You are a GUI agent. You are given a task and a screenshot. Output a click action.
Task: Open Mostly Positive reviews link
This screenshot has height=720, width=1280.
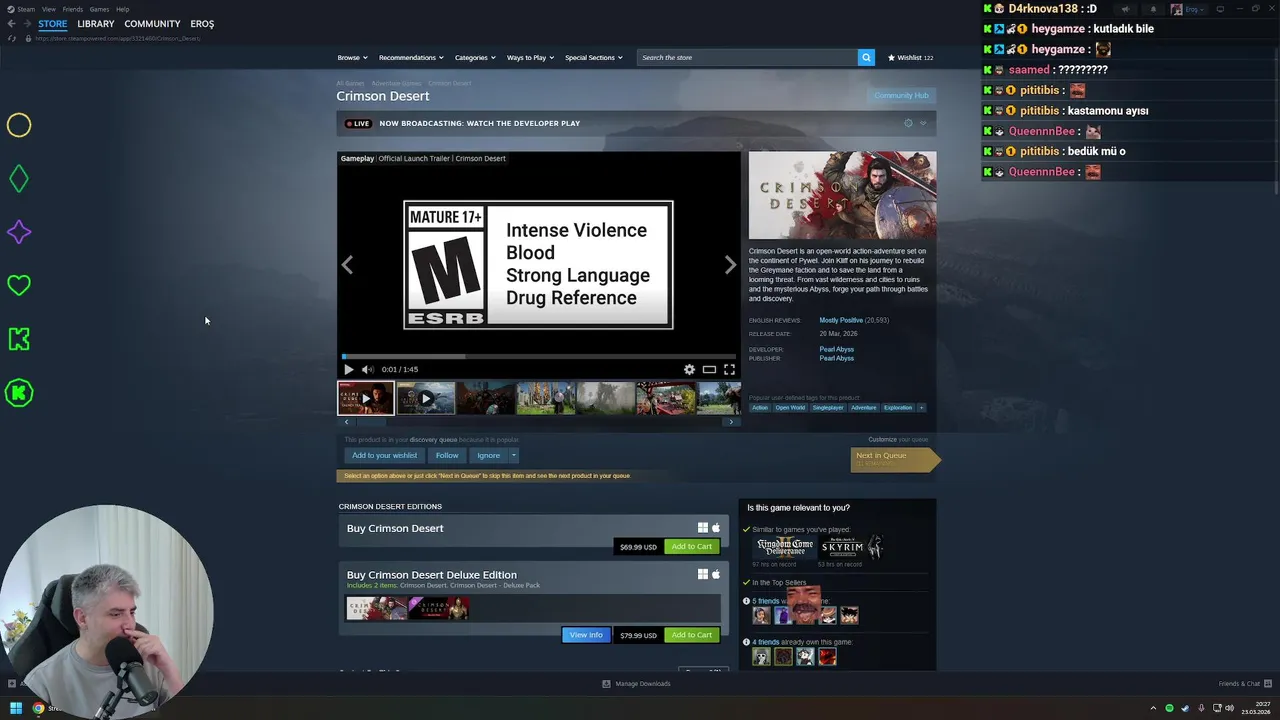tap(841, 320)
